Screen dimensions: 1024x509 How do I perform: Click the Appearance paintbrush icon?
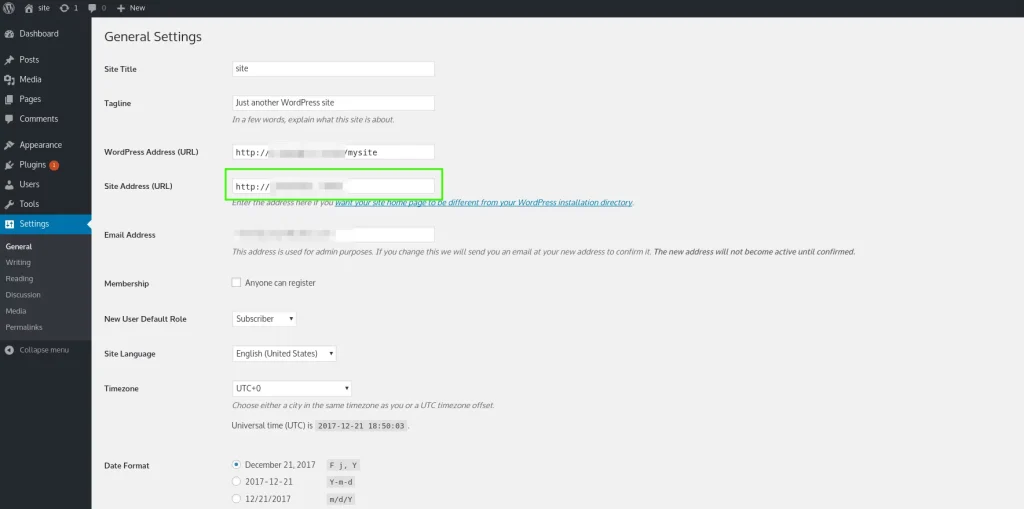point(9,145)
